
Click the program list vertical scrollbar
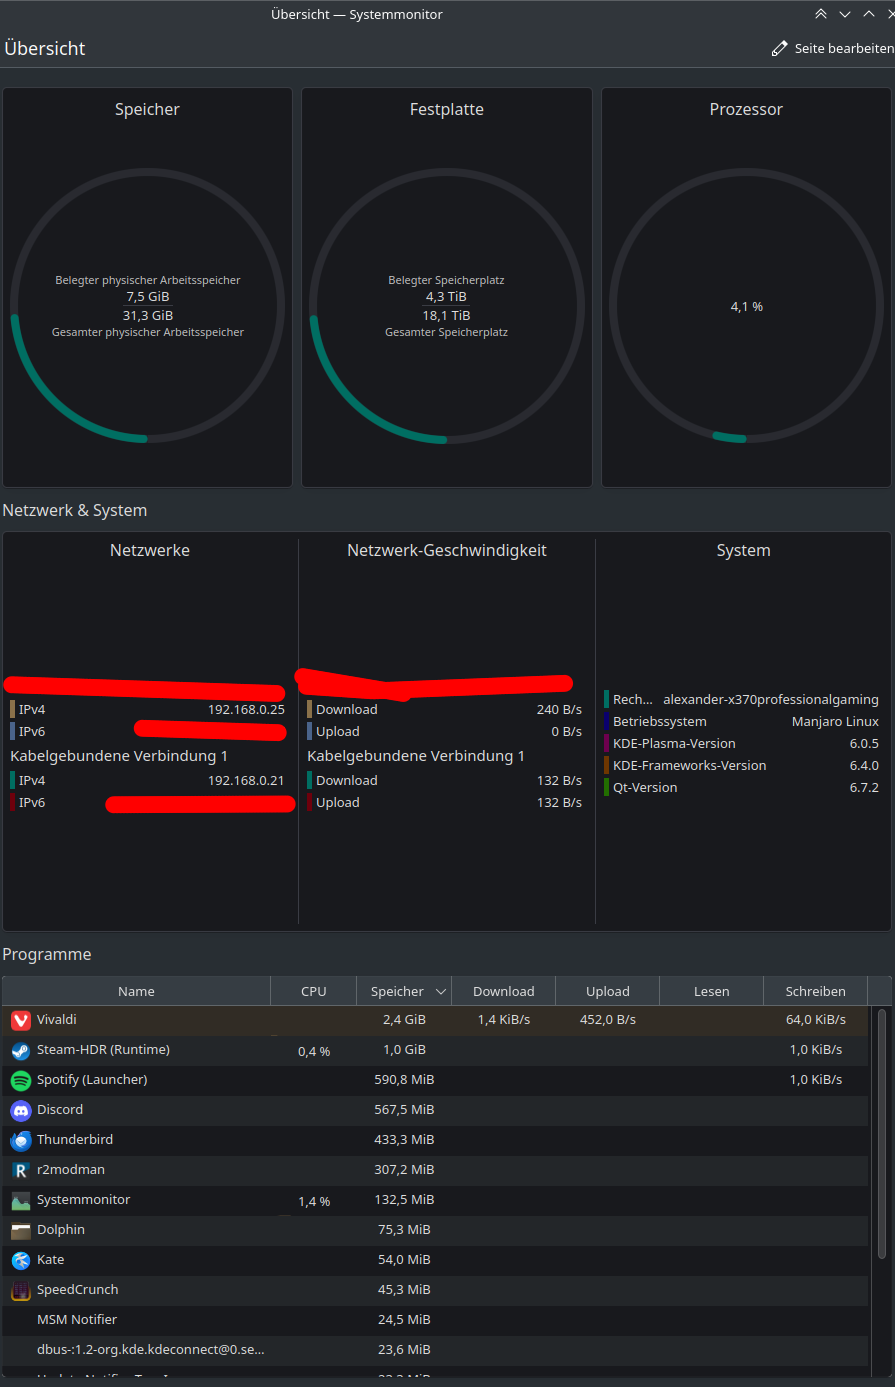[x=881, y=1134]
